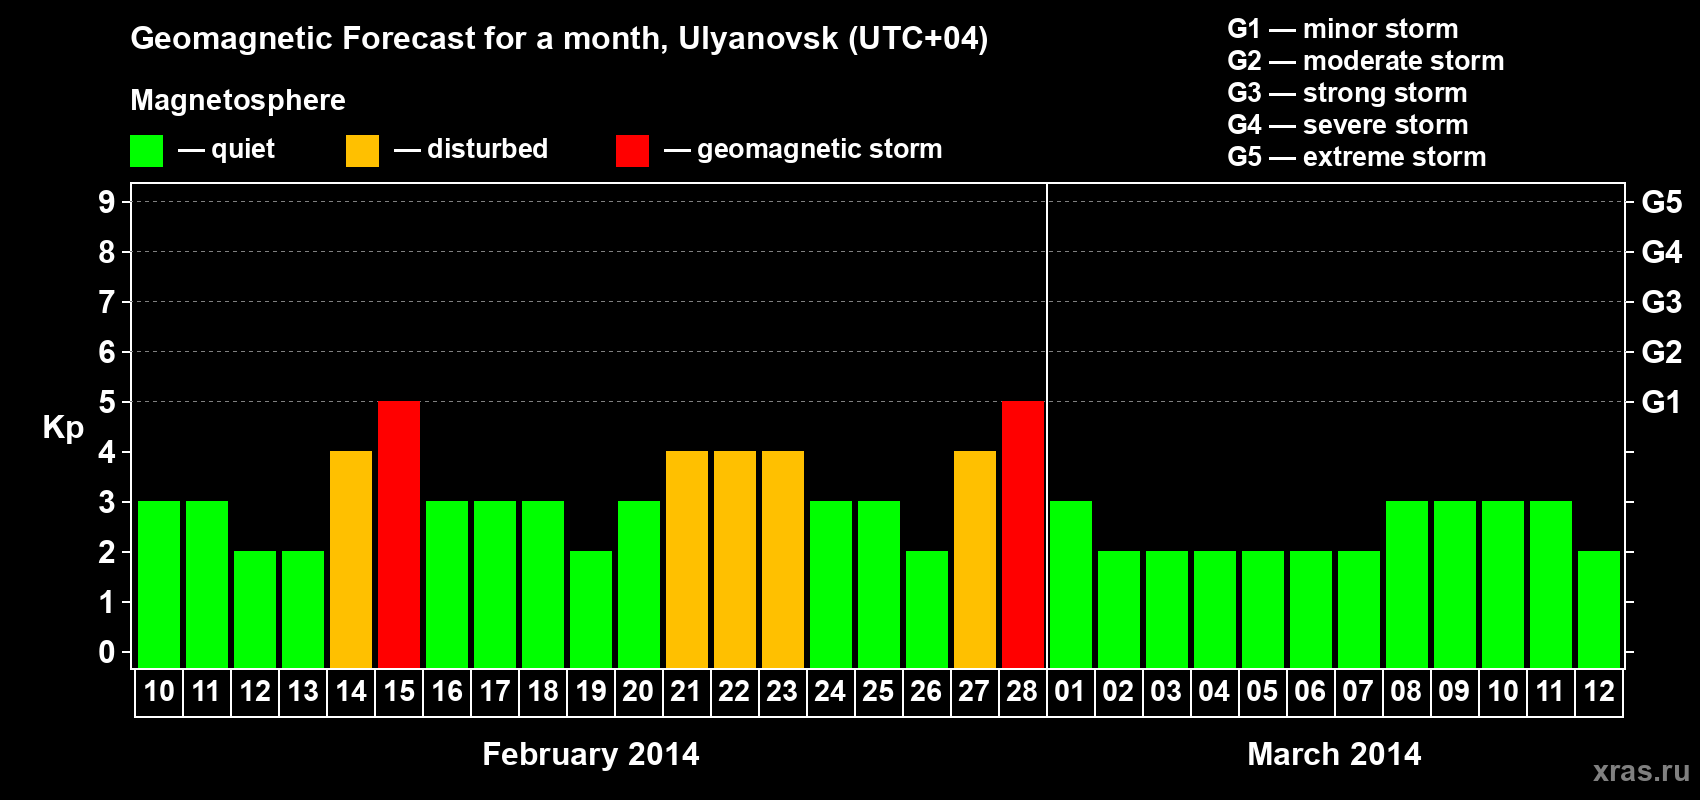Select the green bar for March 05
Image resolution: width=1700 pixels, height=800 pixels.
point(1263,609)
